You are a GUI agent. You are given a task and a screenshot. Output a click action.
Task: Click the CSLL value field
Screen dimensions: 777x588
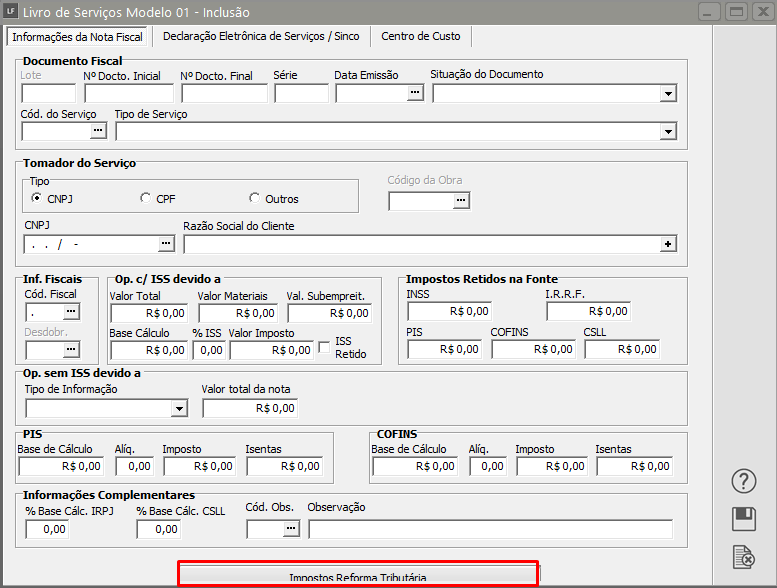click(x=622, y=349)
